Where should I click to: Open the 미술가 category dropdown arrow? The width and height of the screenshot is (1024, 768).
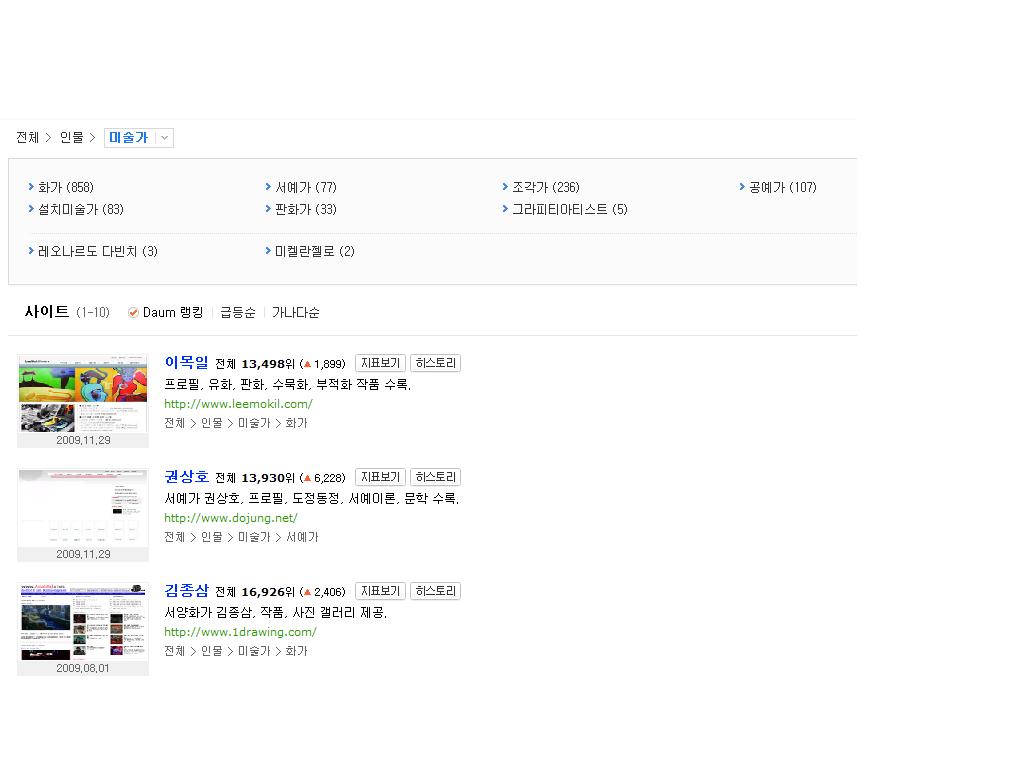coord(164,138)
